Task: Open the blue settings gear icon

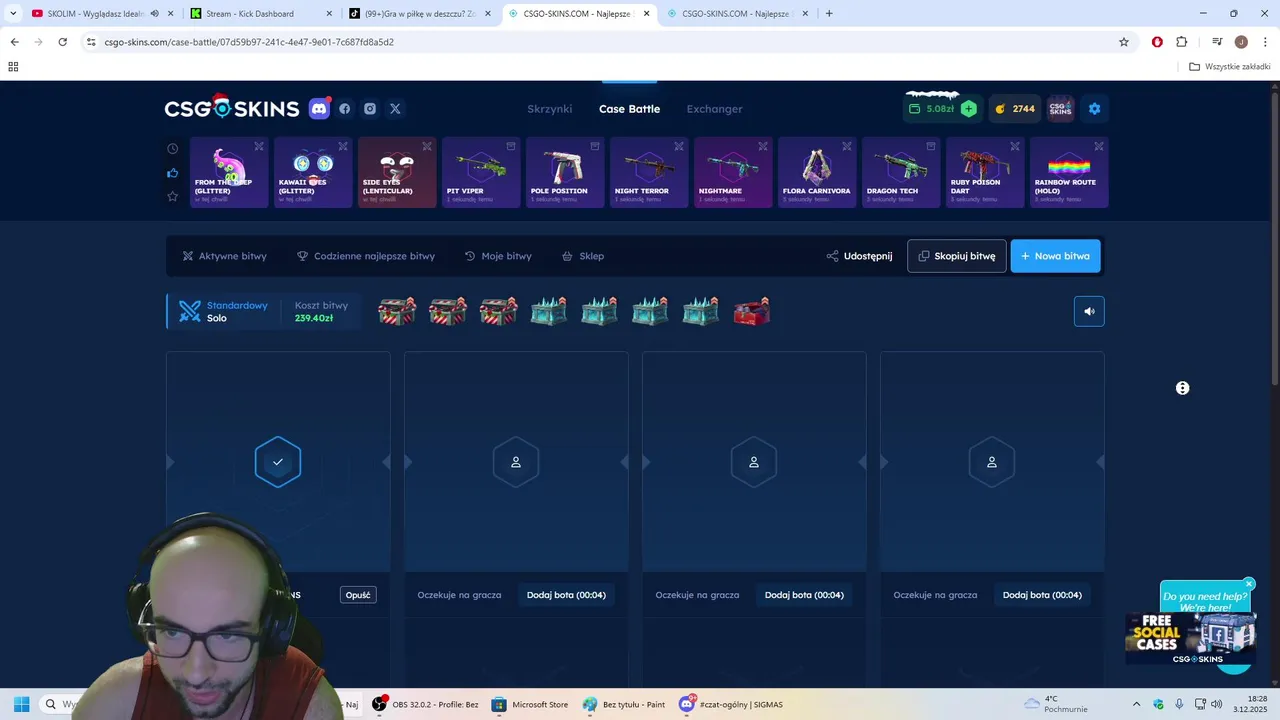Action: 1094,109
